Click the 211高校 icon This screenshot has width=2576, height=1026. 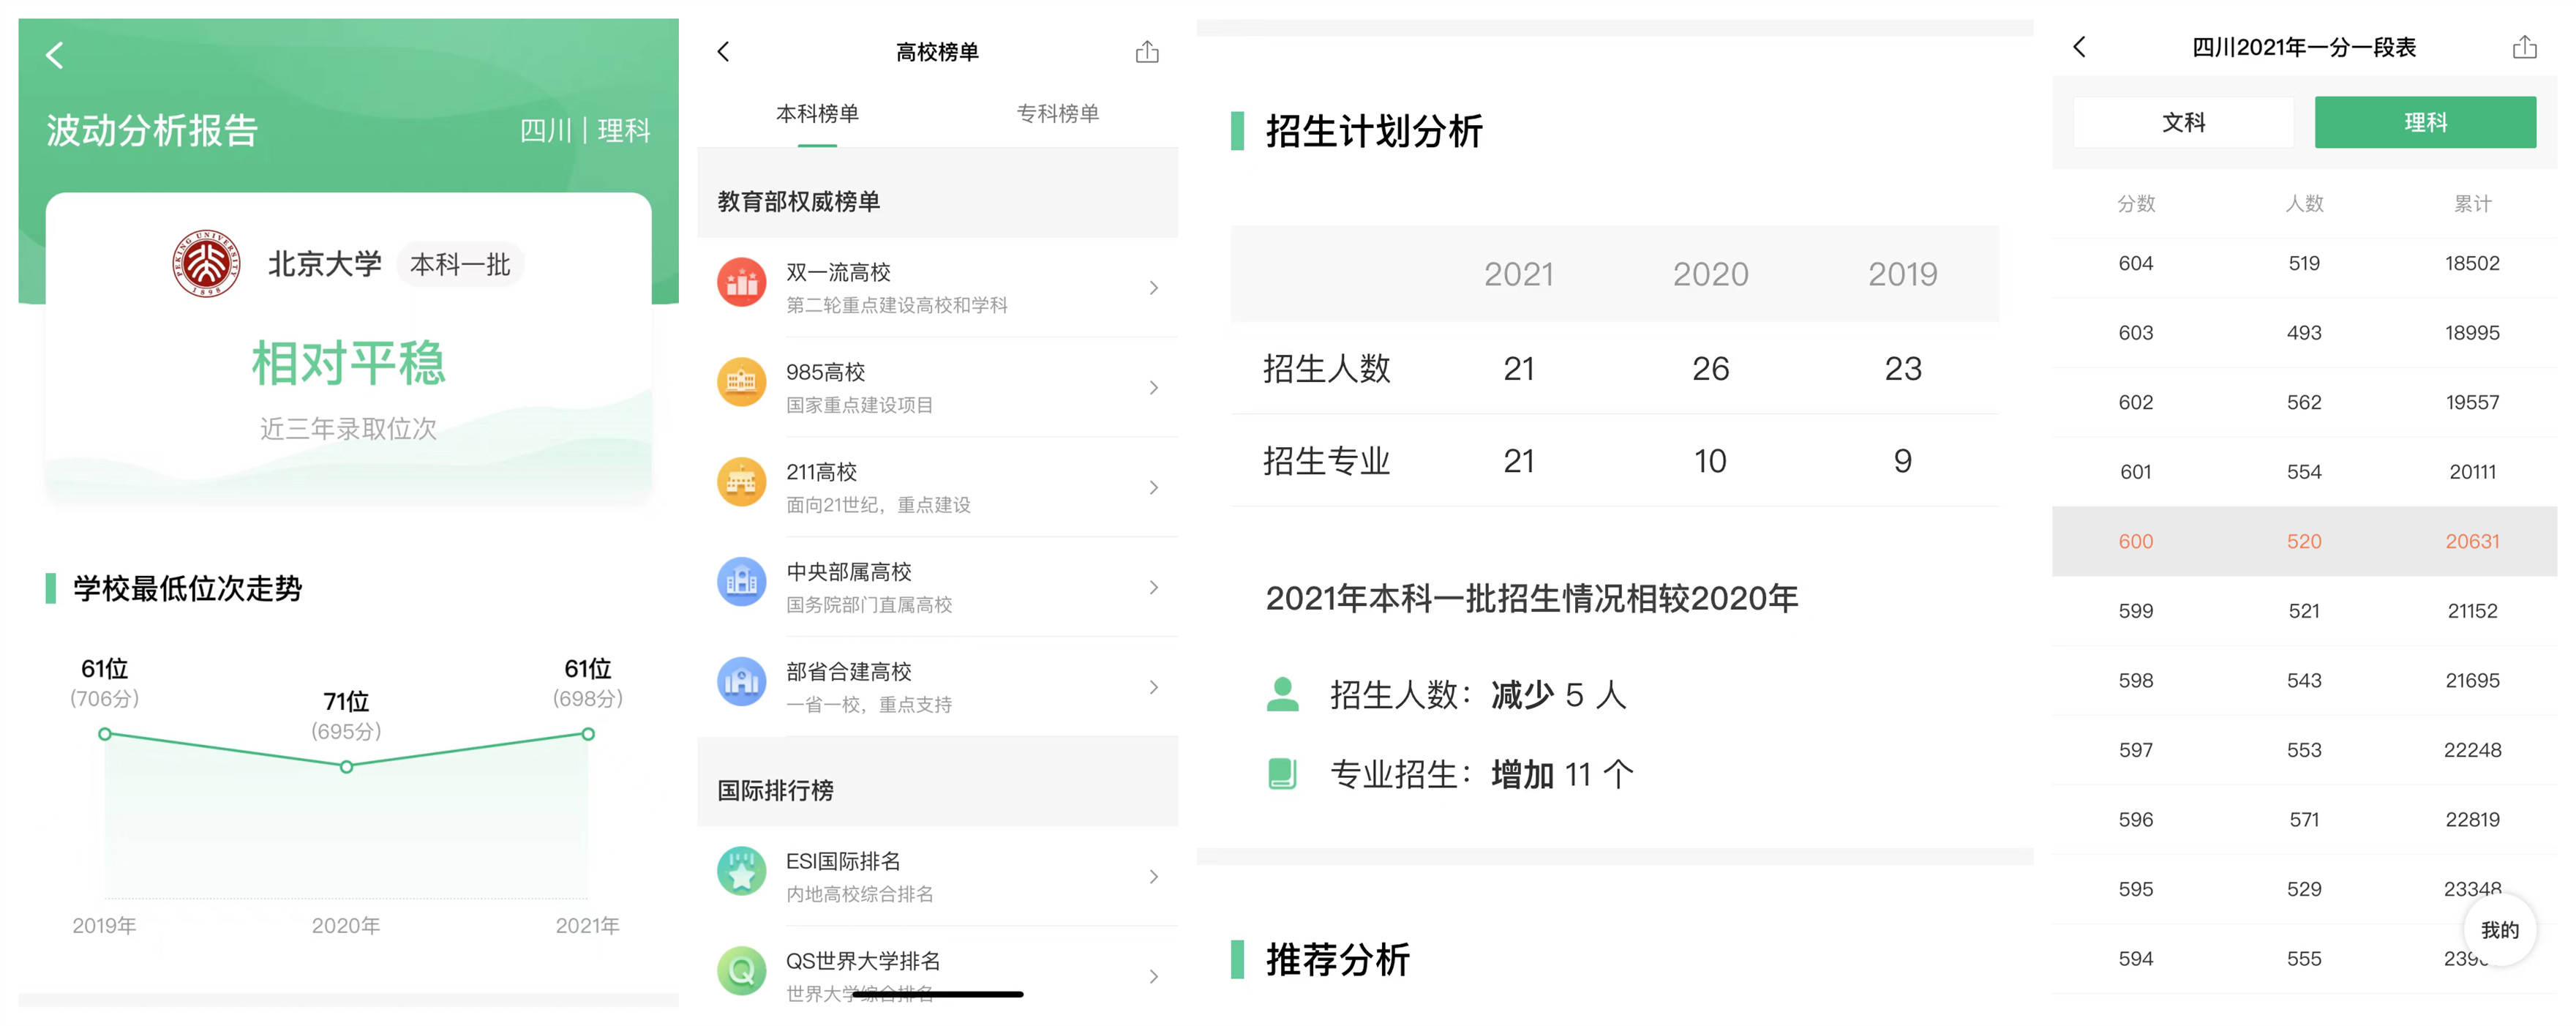coord(741,486)
